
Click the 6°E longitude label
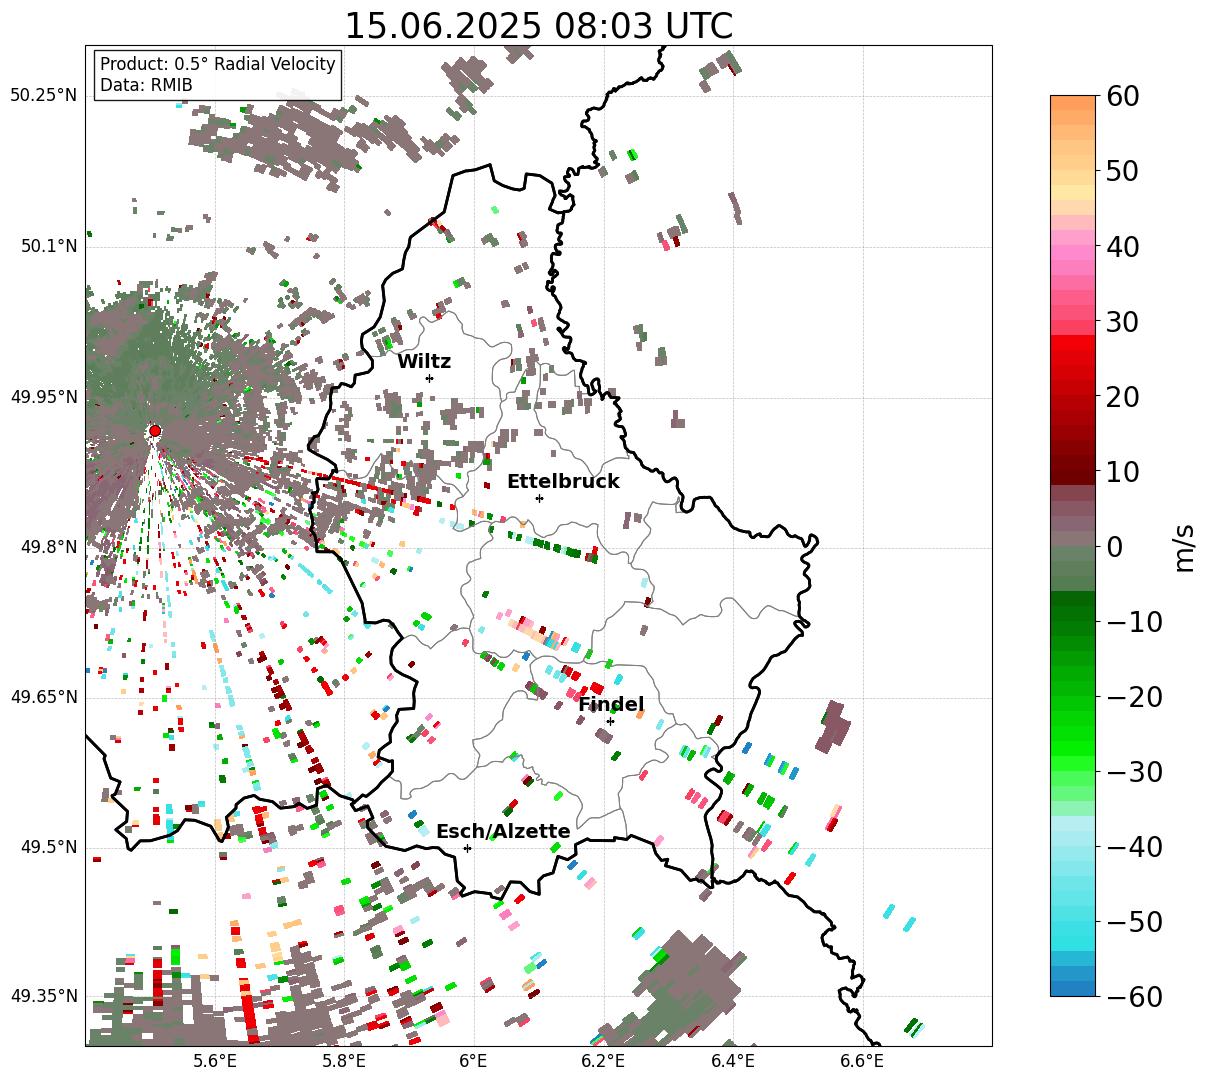click(473, 1061)
